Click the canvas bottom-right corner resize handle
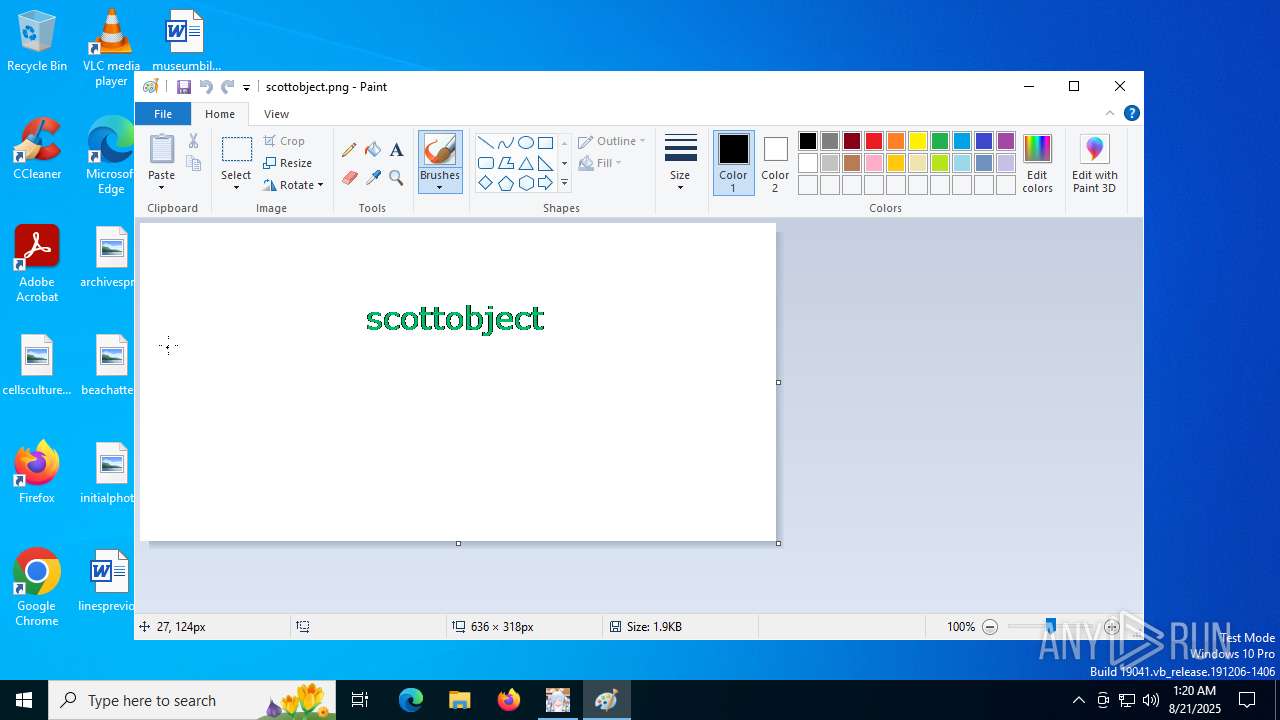 778,543
